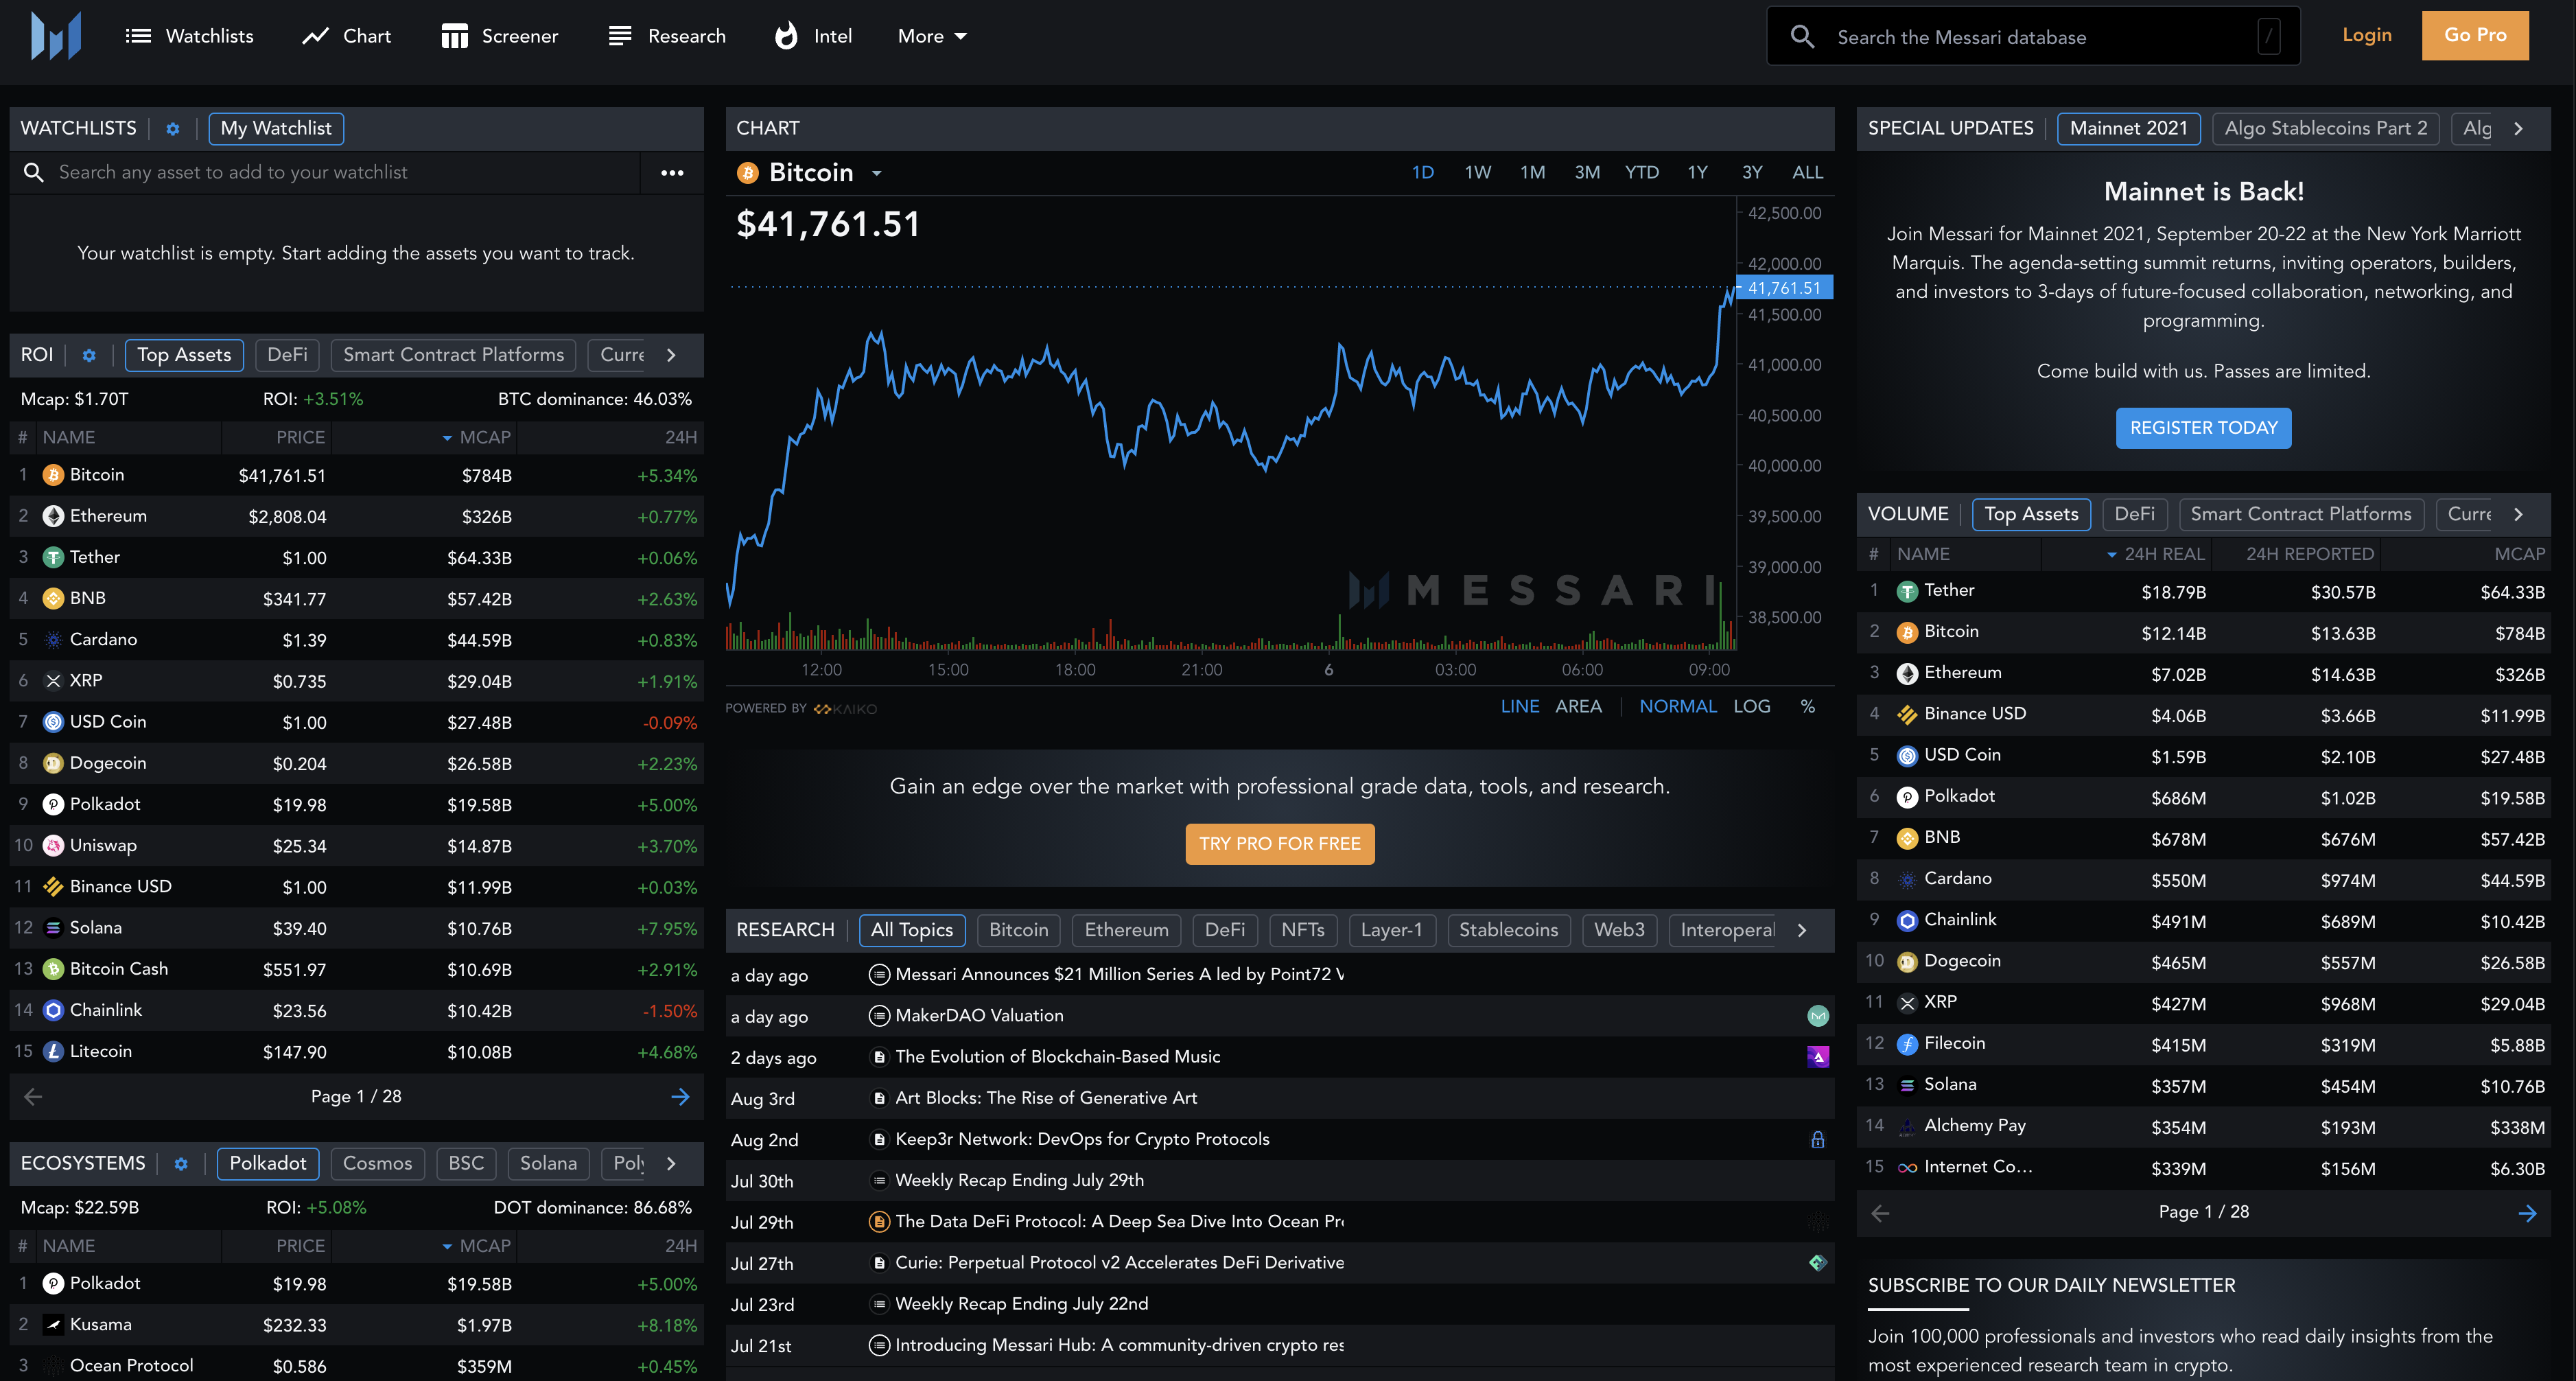Open Art Blocks generative art article
Viewport: 2576px width, 1381px height.
pos(1046,1098)
